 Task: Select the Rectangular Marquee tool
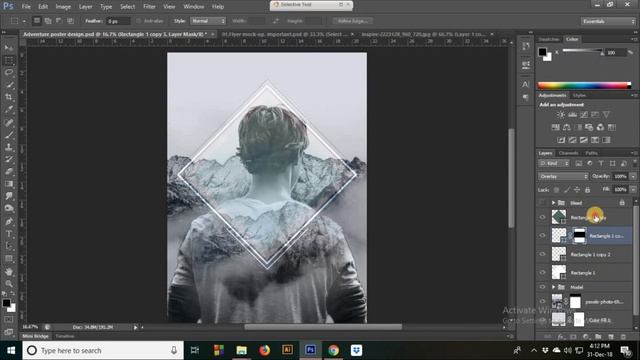pos(9,60)
